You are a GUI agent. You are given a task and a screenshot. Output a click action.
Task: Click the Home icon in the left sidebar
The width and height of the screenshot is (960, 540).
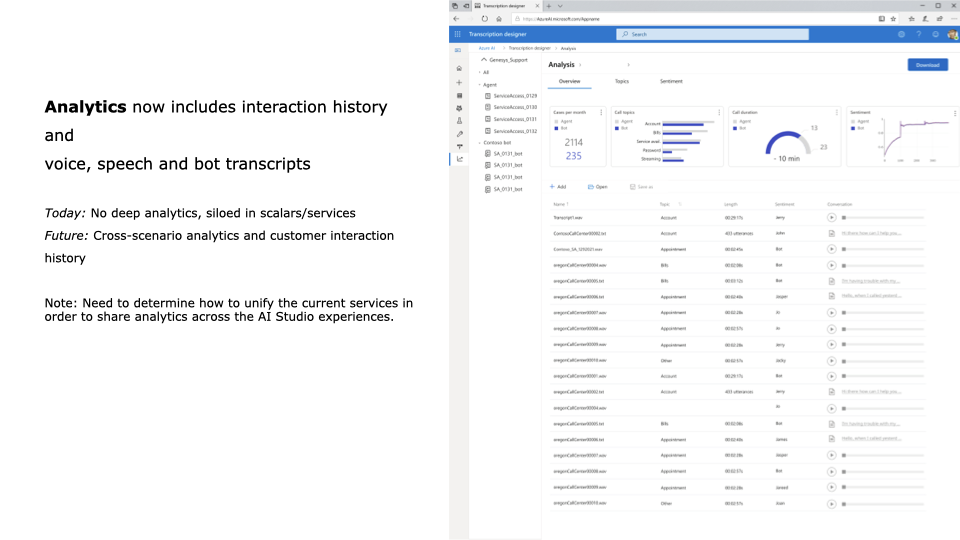[459, 69]
